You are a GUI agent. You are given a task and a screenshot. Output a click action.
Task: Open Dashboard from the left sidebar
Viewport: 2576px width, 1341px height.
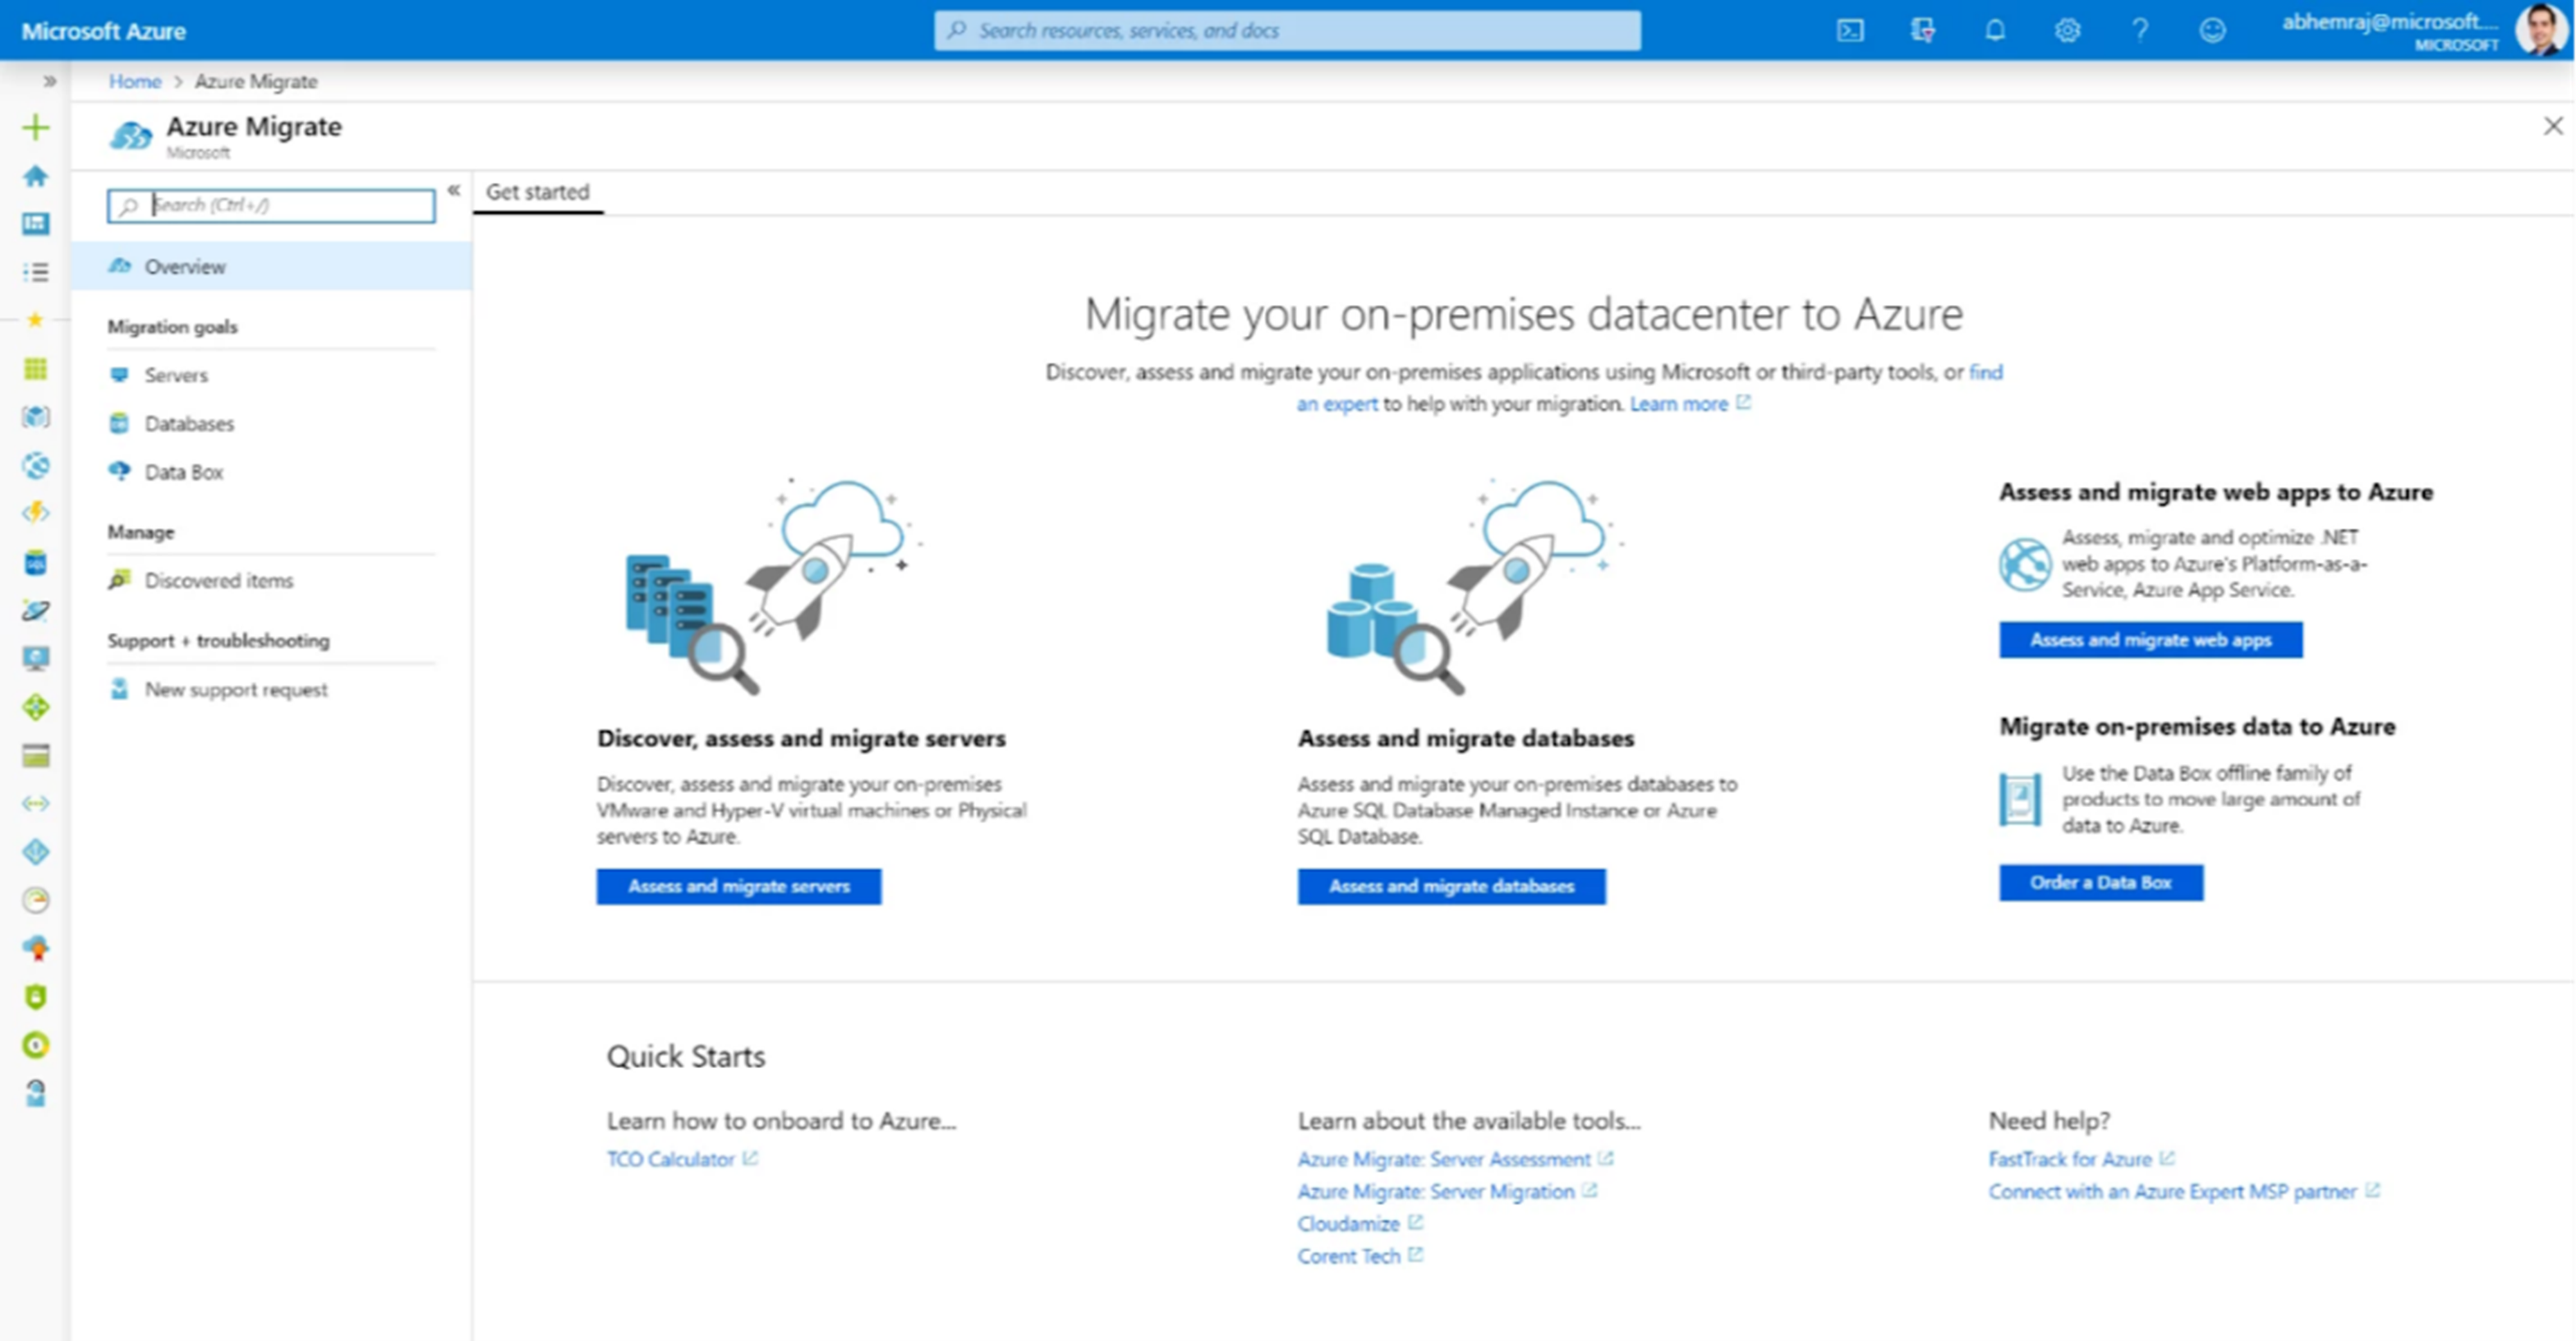[x=36, y=224]
